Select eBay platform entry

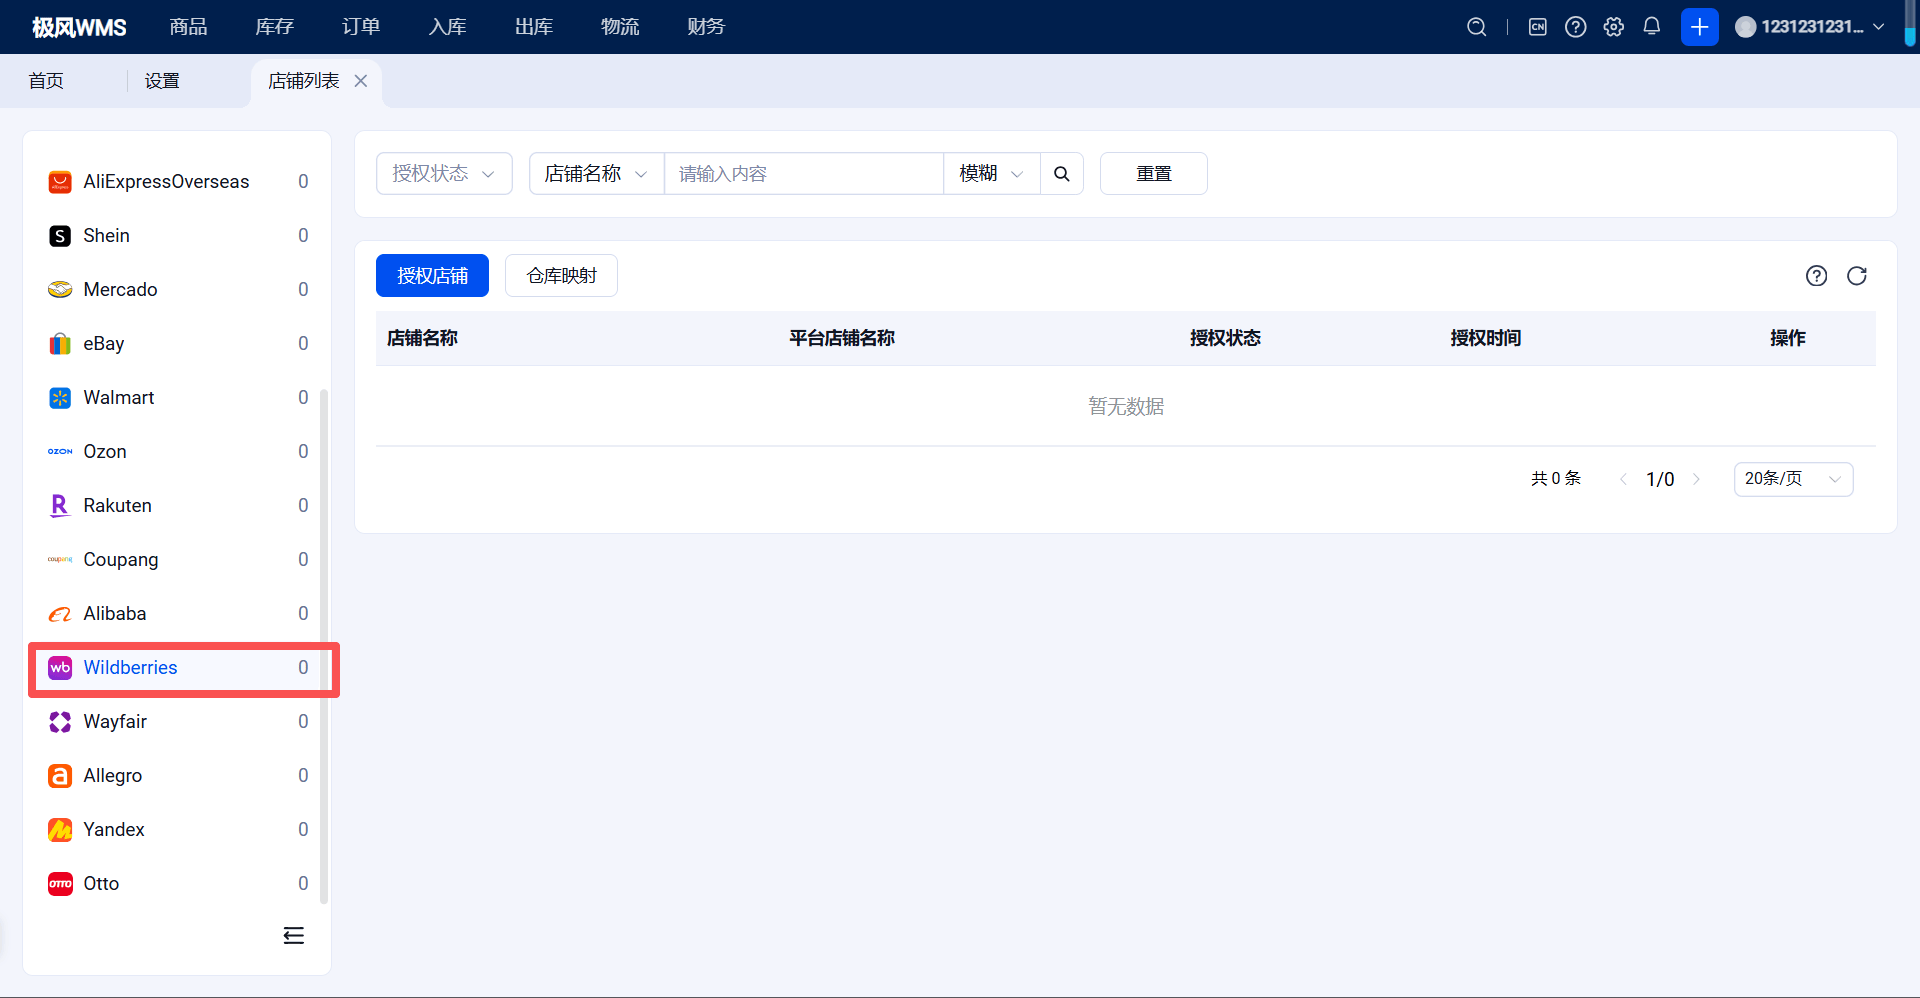(178, 344)
